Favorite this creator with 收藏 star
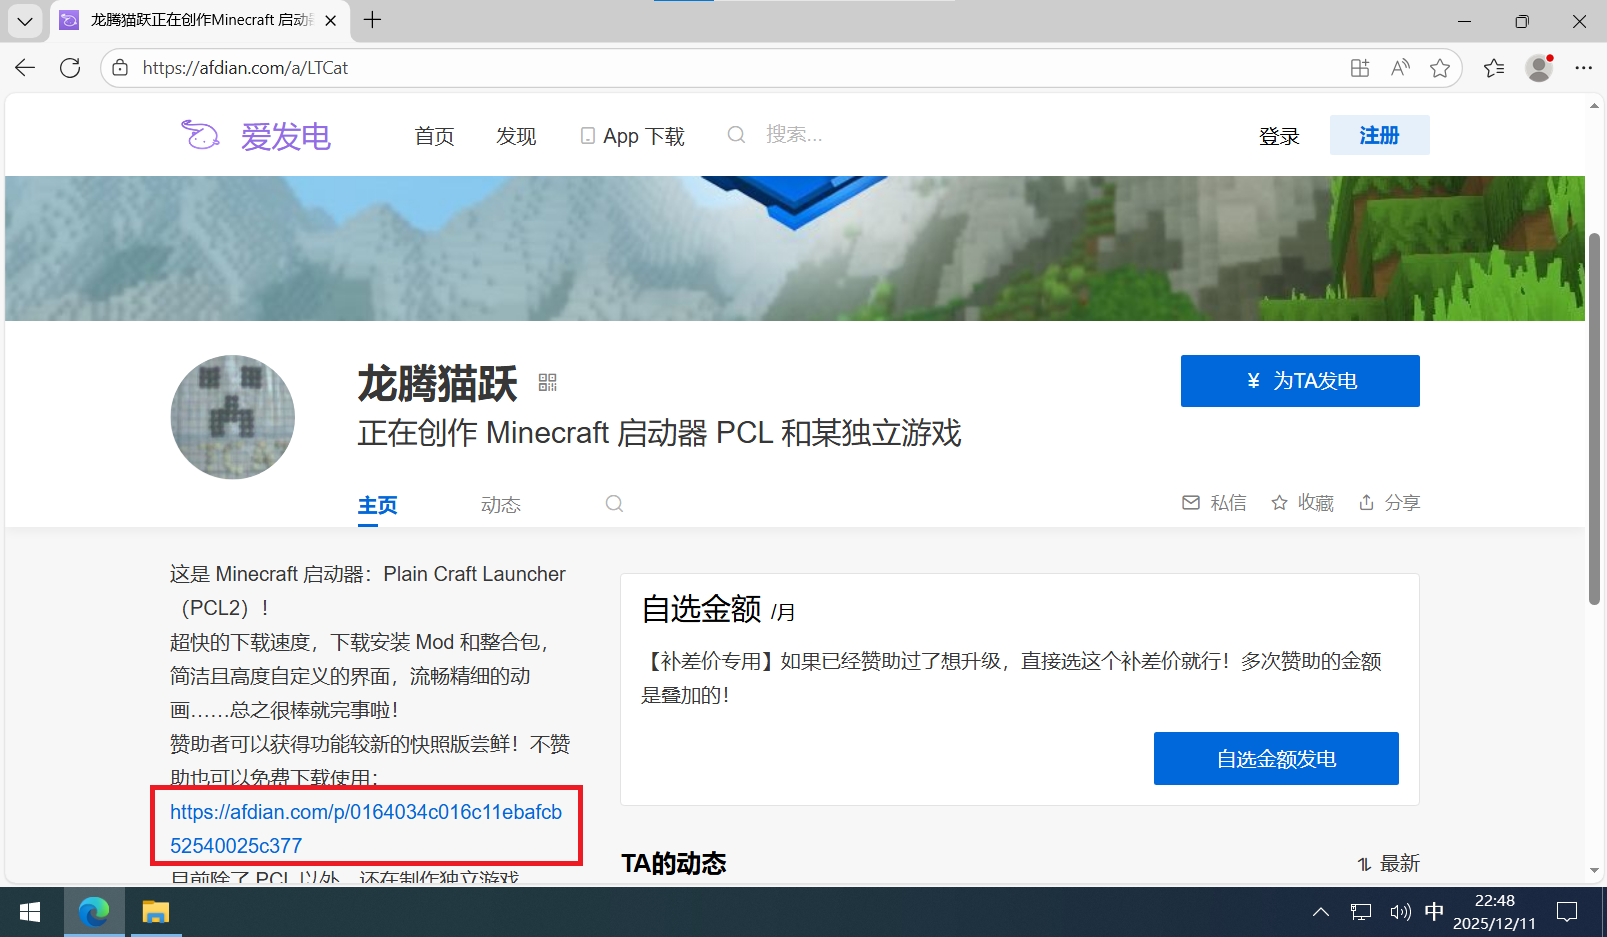Screen dimensions: 1607x937 click(x=1302, y=503)
